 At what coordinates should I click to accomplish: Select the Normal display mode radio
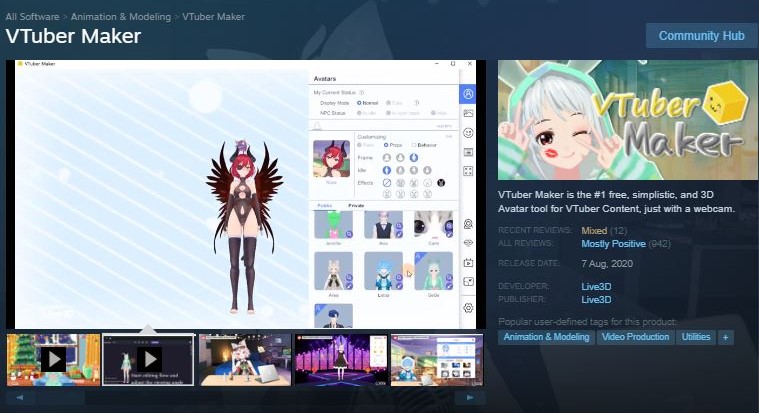pyautogui.click(x=359, y=103)
